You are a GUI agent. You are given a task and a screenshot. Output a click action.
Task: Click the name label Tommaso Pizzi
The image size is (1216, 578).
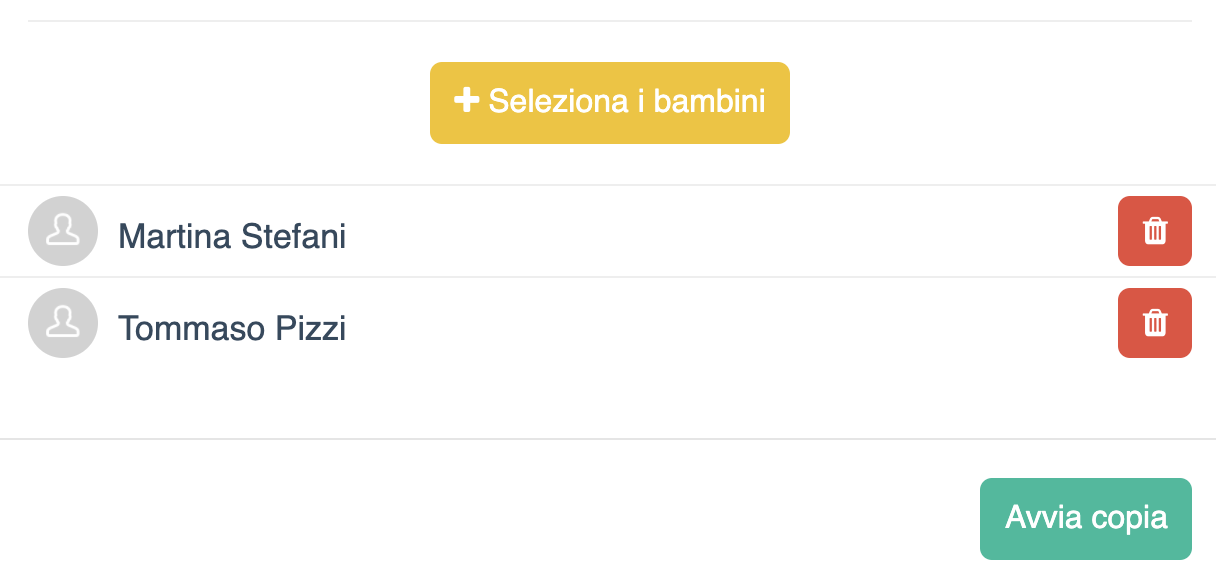pos(232,328)
